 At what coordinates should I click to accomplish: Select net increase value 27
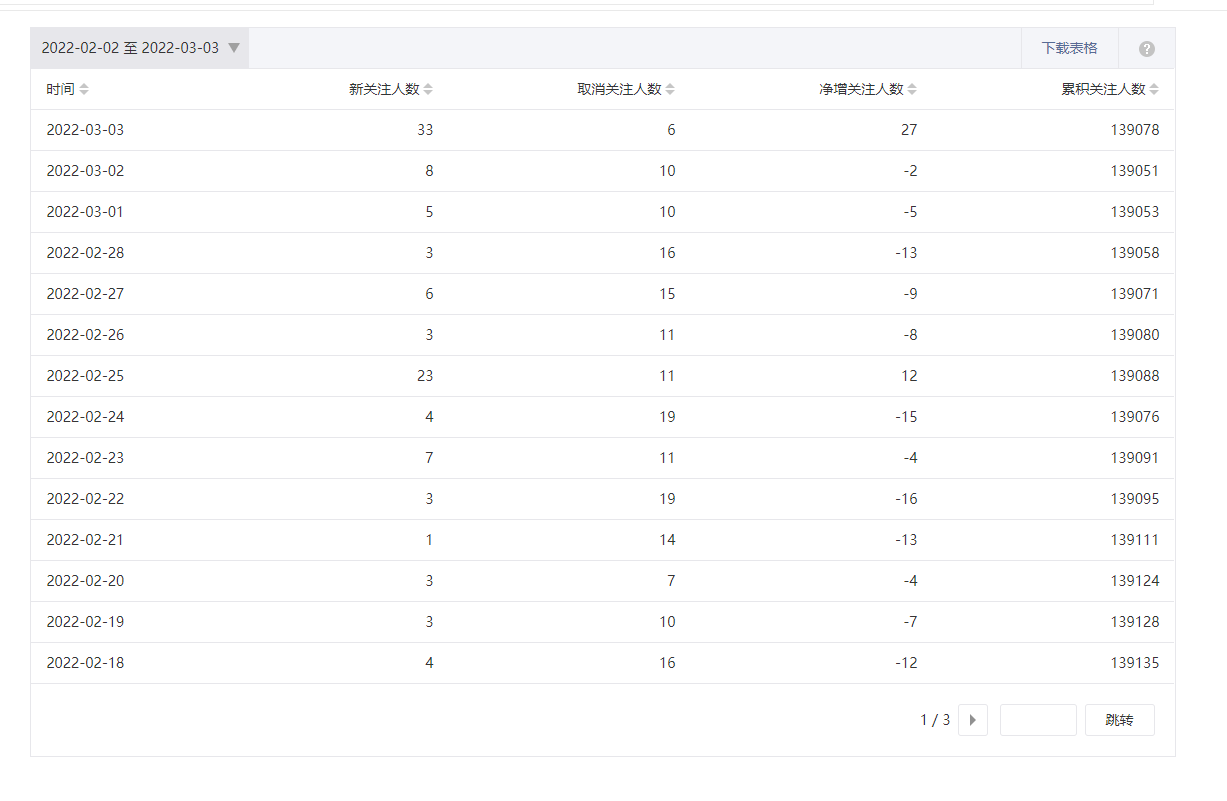coord(909,130)
